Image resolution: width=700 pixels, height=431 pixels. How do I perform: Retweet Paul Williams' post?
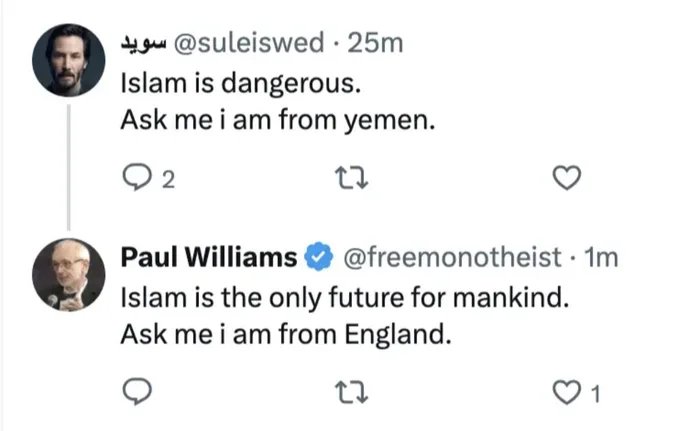[x=351, y=394]
